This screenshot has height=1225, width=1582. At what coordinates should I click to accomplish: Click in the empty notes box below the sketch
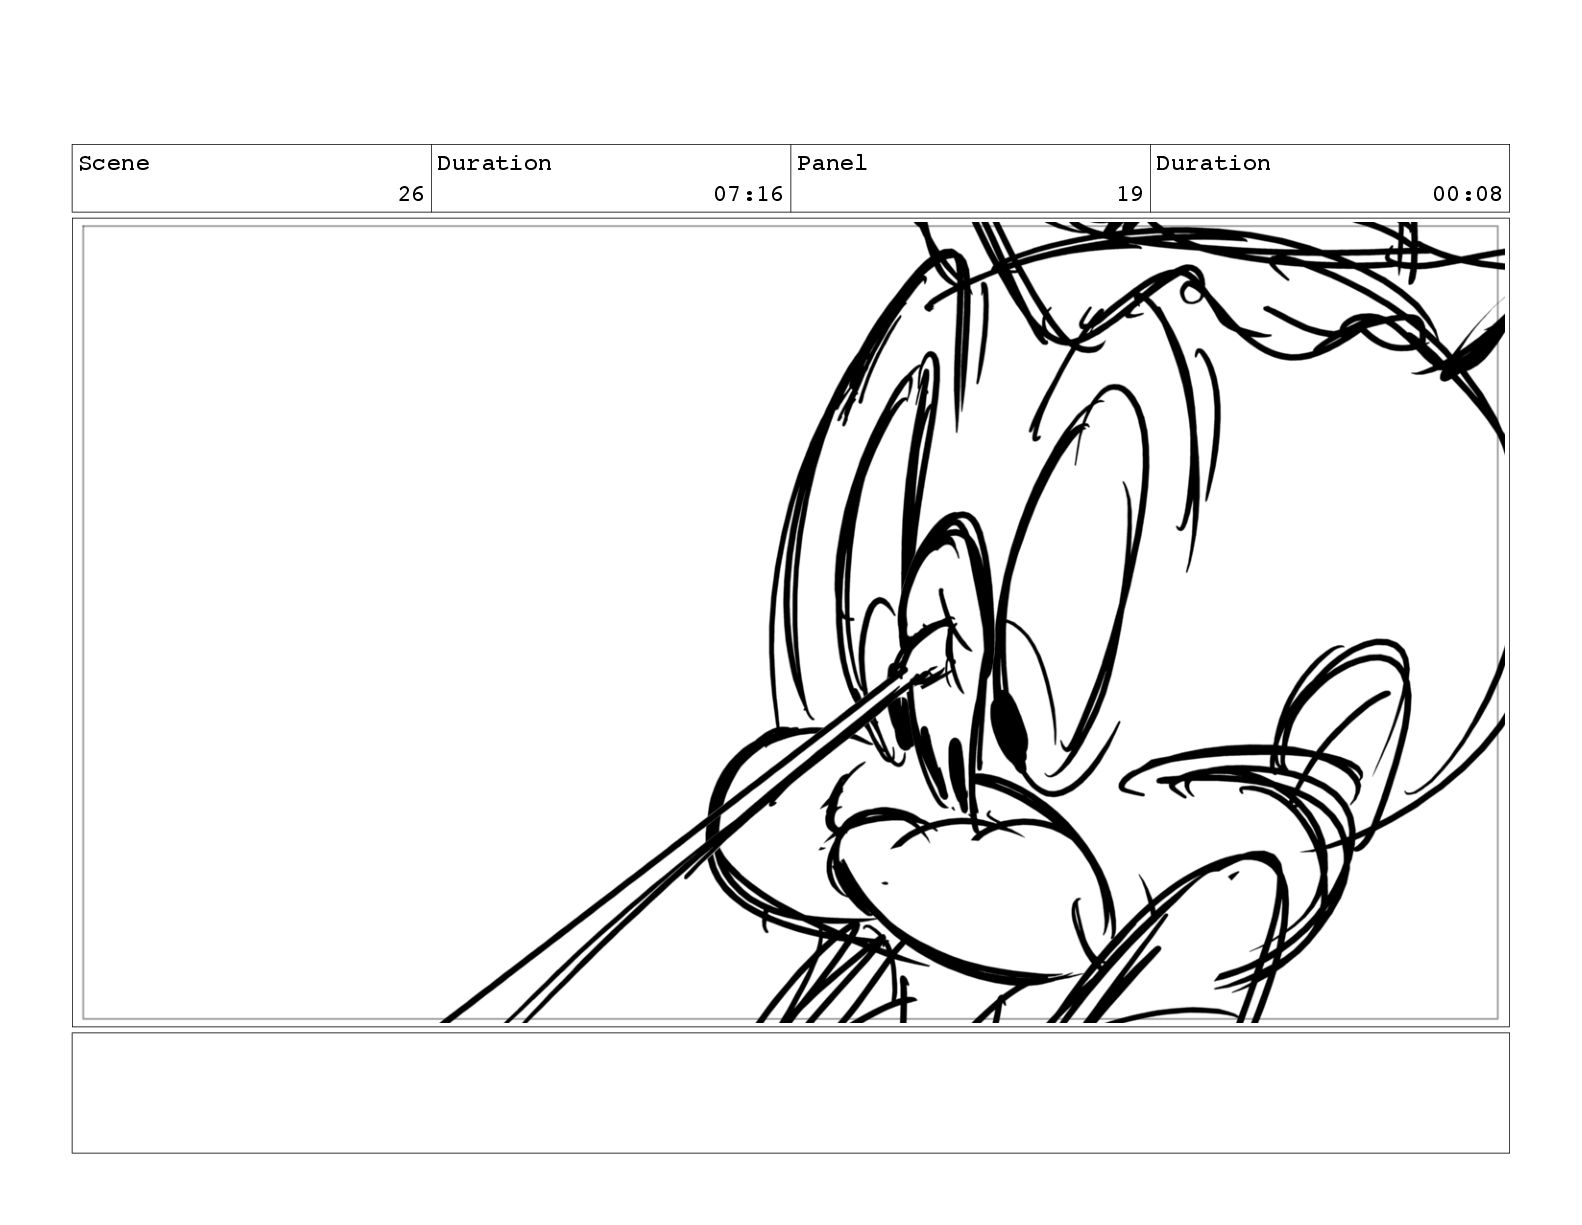[x=790, y=1093]
